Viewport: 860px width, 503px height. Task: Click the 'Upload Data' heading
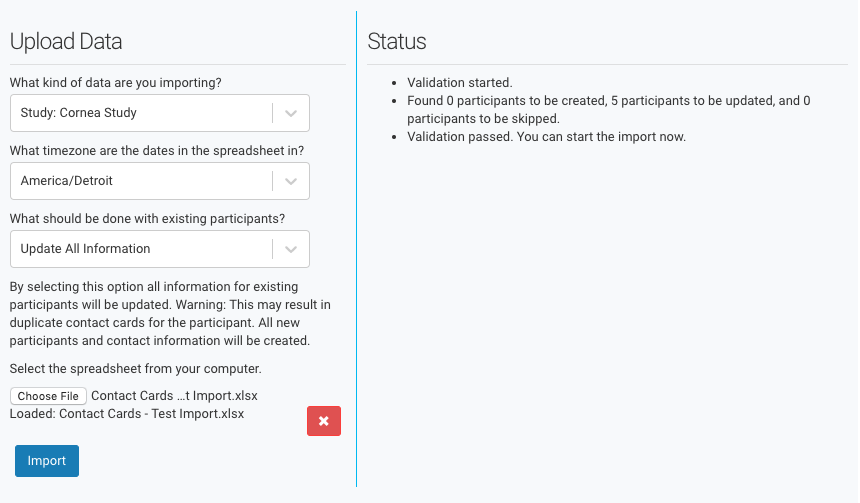pyautogui.click(x=66, y=41)
